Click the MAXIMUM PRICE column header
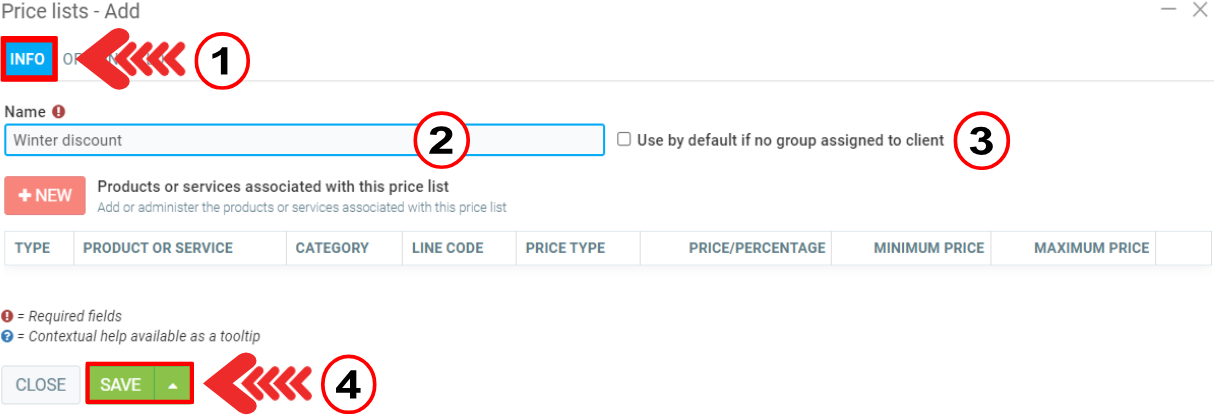 [x=1092, y=248]
